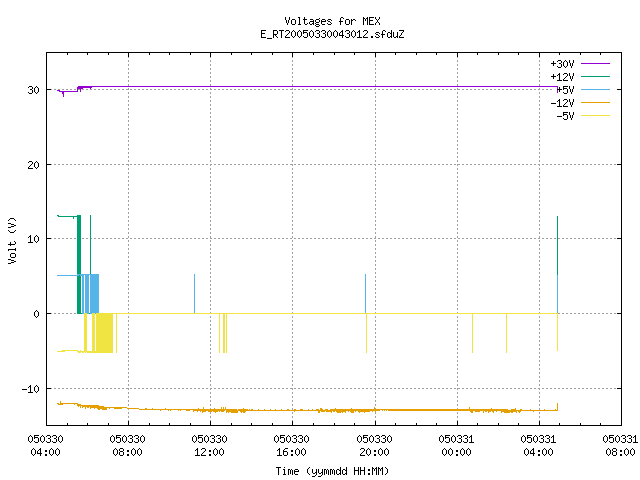Click the x-axis tick '050331 04:00'
Screen dimensions: 640x480
pyautogui.click(x=538, y=446)
